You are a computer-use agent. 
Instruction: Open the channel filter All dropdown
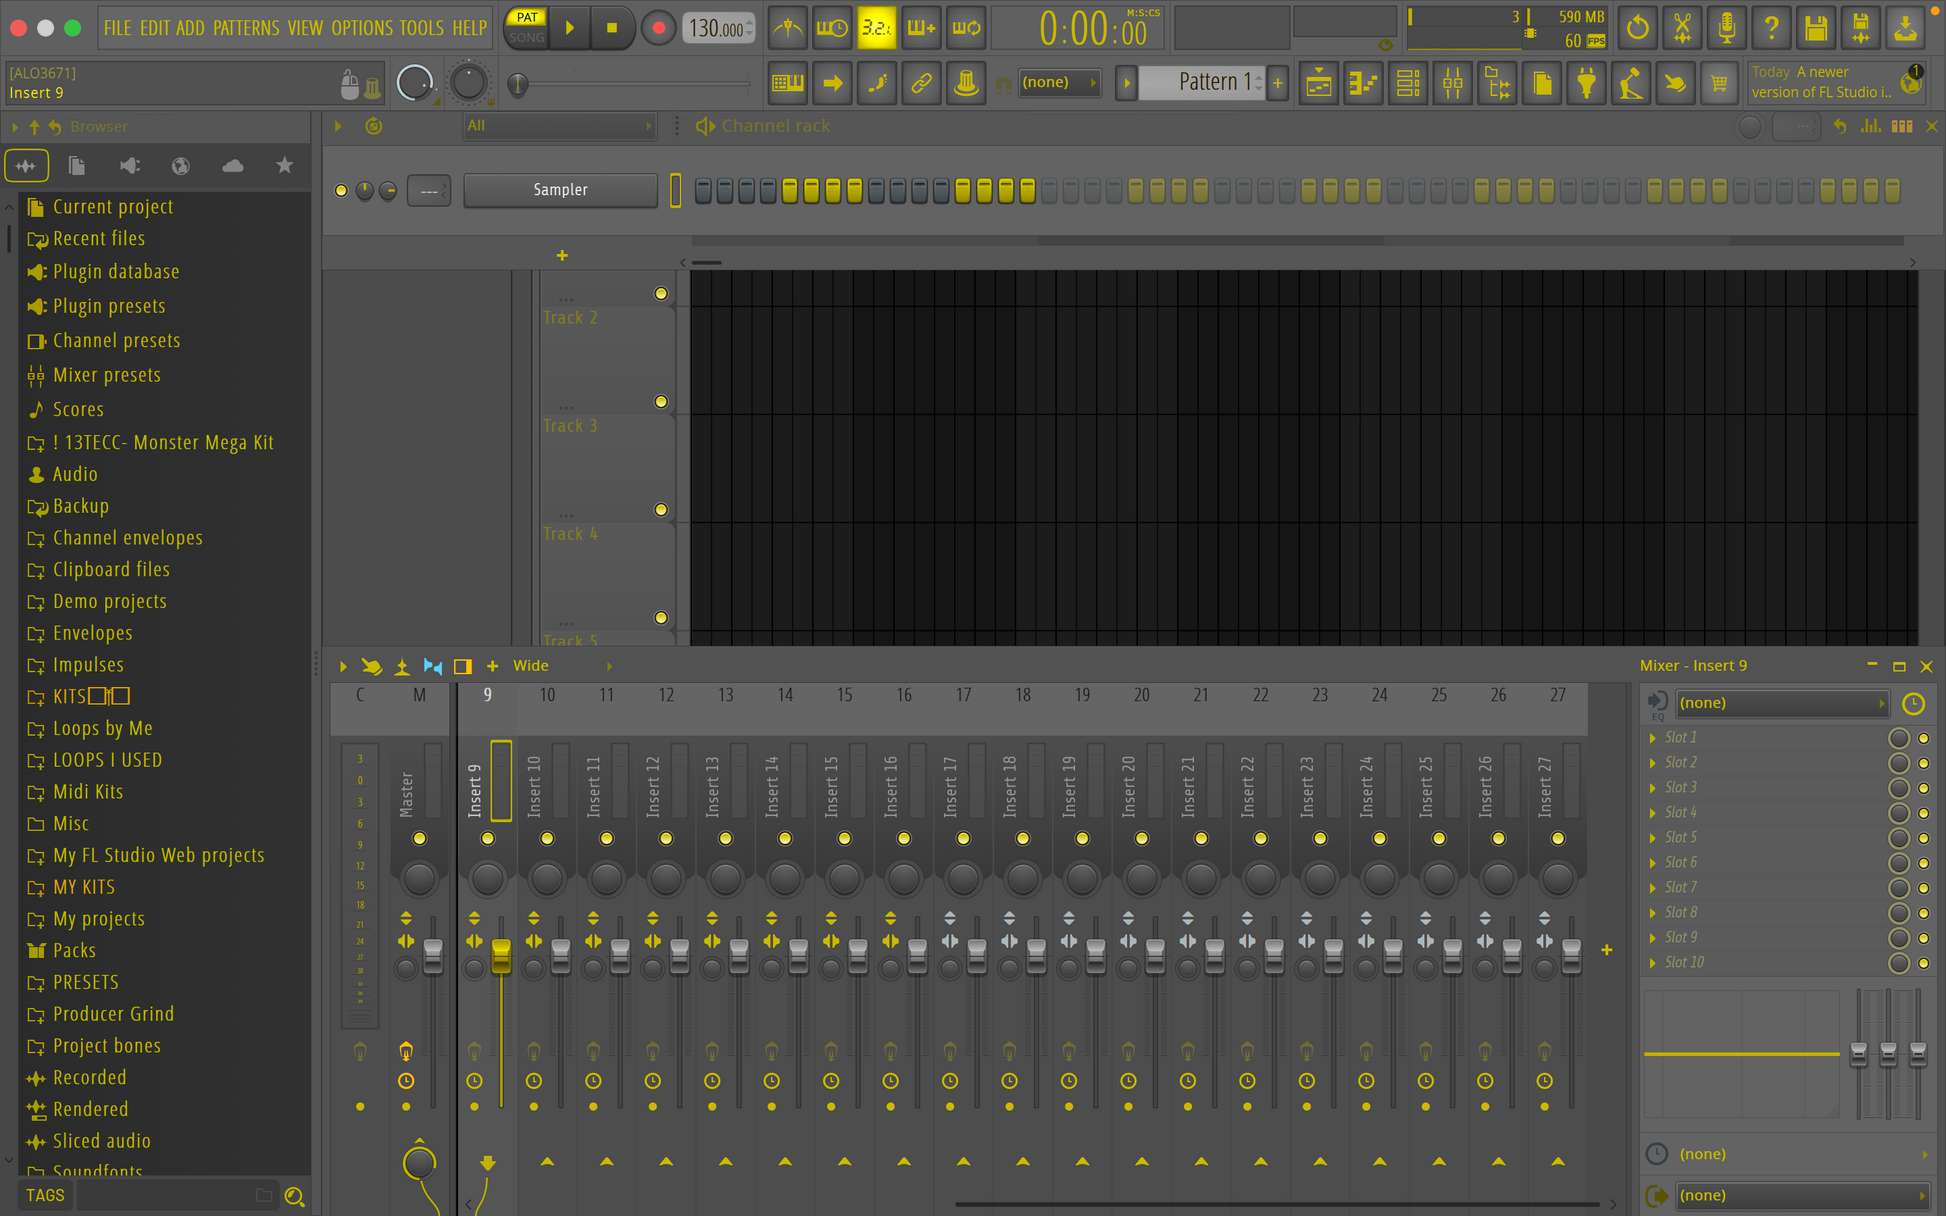coord(558,126)
